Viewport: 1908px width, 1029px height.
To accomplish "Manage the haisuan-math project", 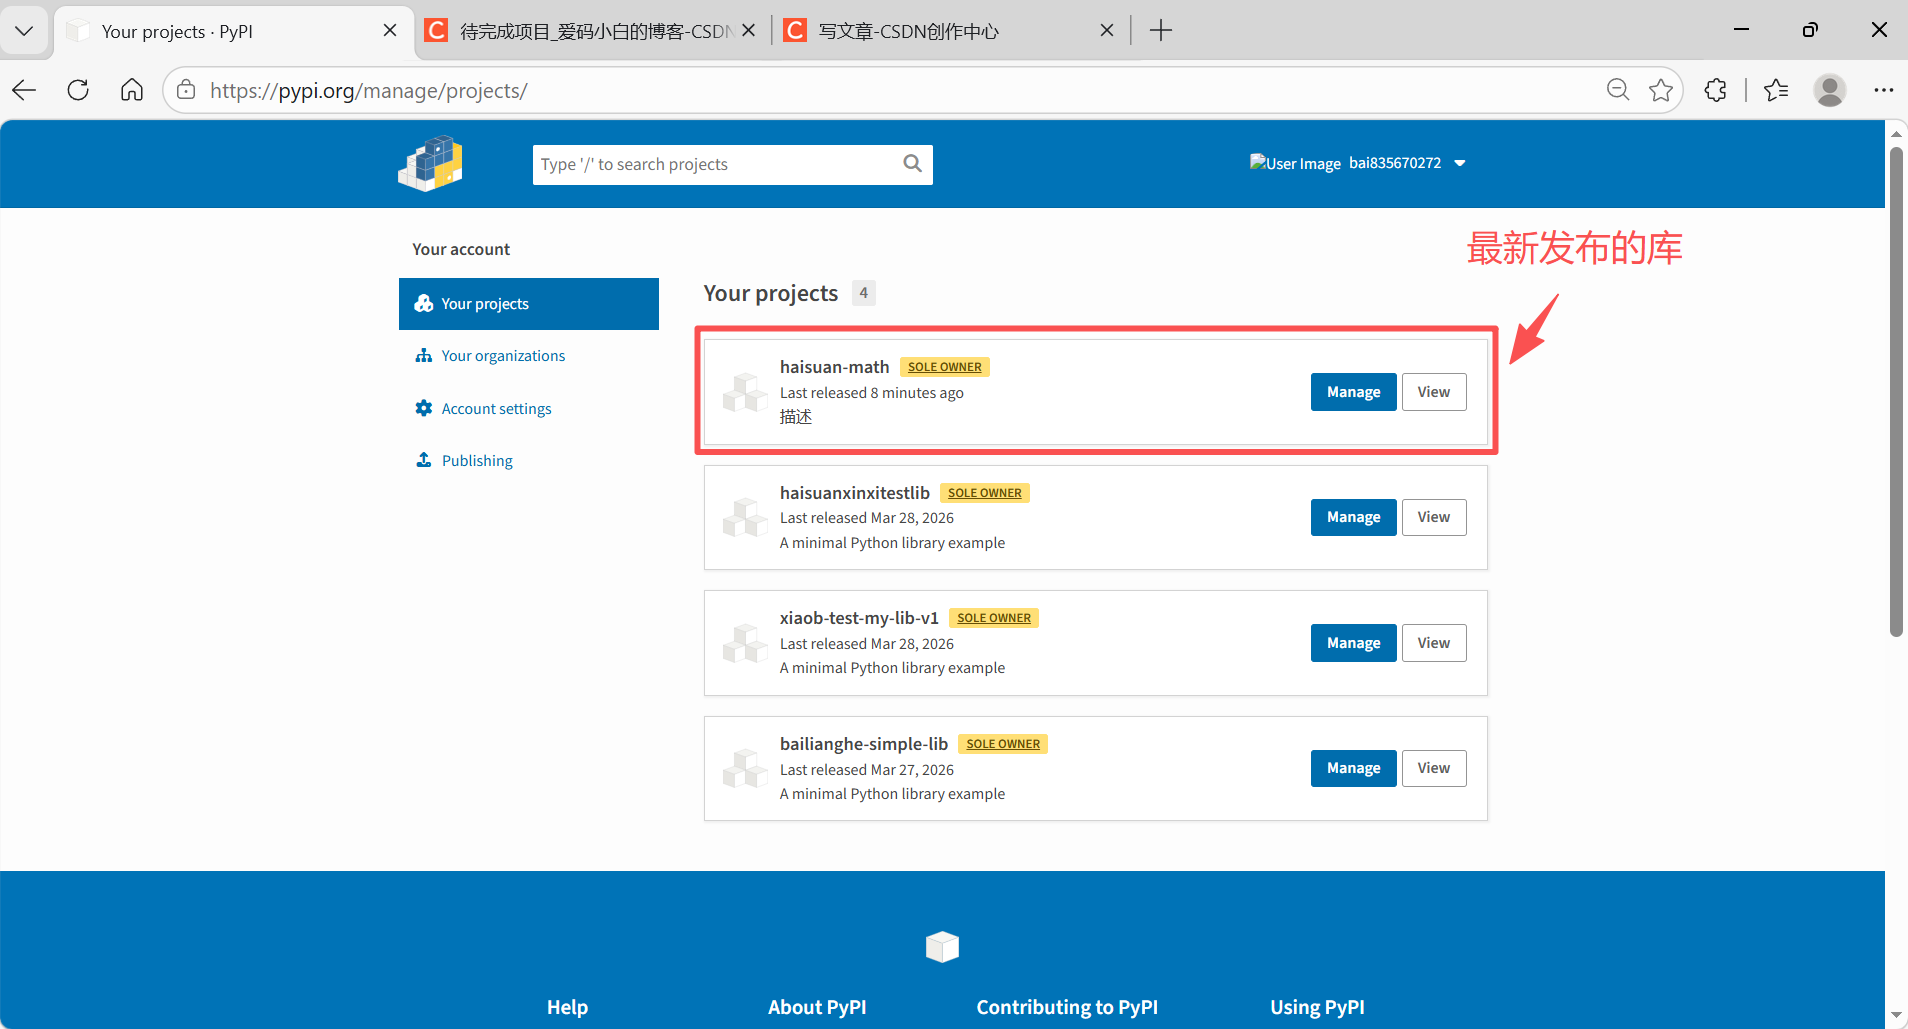I will (x=1353, y=392).
